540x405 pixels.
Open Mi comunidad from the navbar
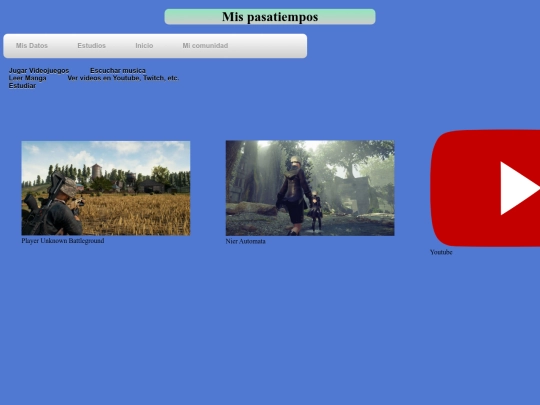(x=205, y=45)
